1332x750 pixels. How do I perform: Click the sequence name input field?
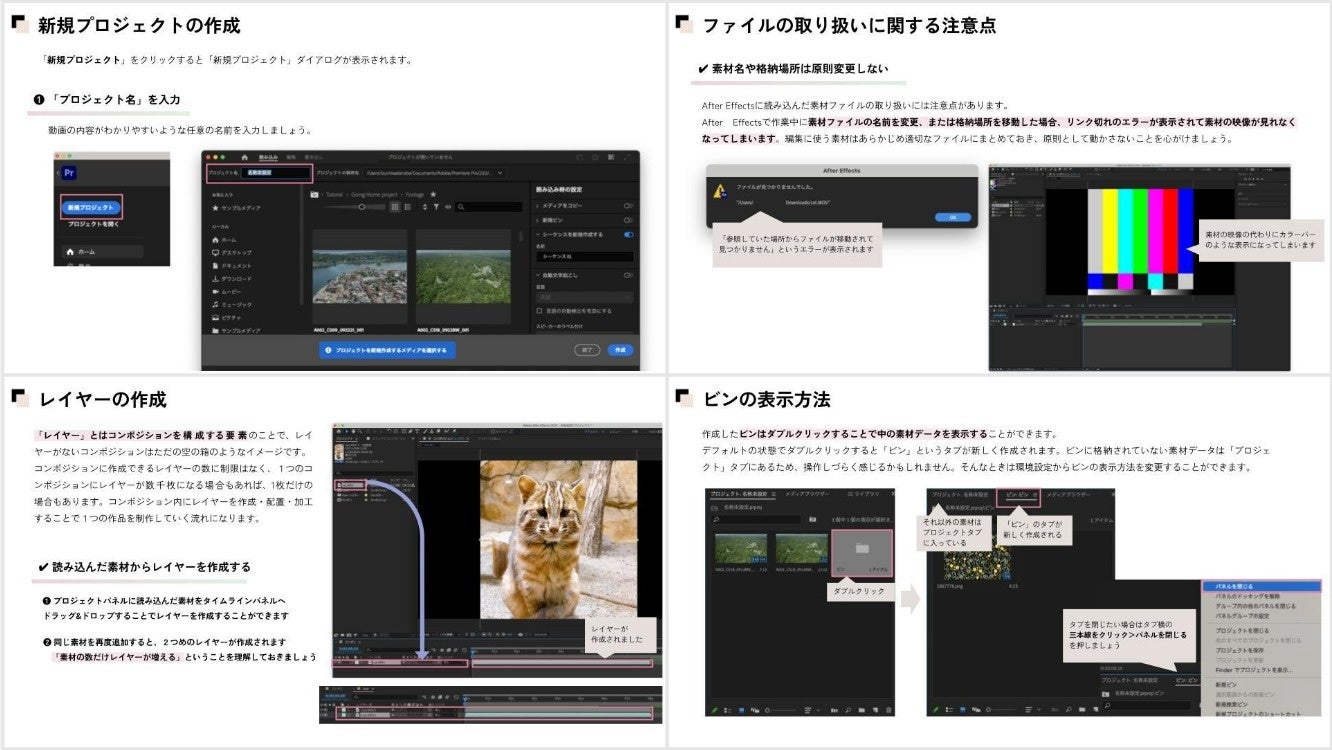click(585, 257)
